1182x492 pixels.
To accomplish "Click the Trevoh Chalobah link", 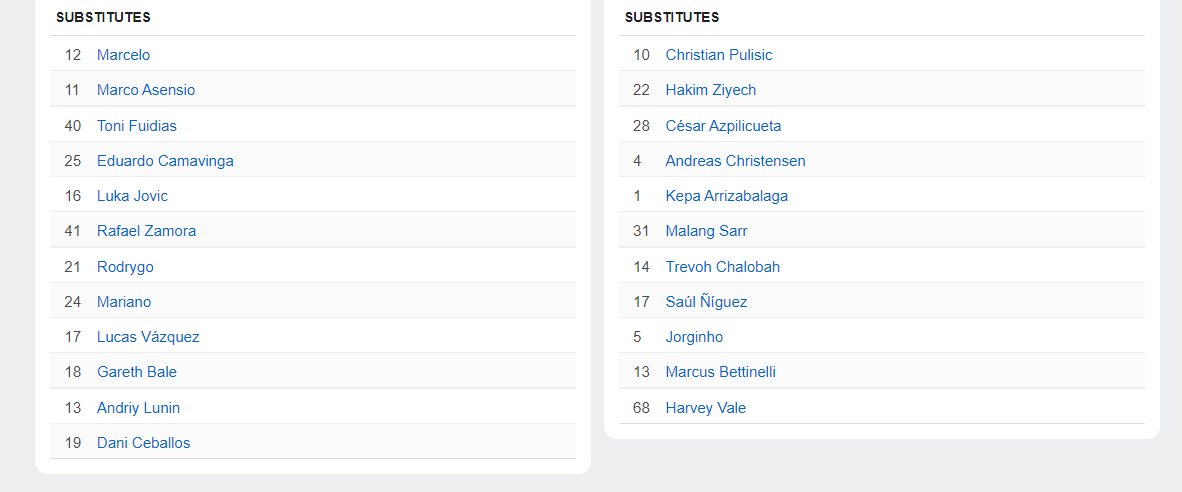I will point(722,267).
